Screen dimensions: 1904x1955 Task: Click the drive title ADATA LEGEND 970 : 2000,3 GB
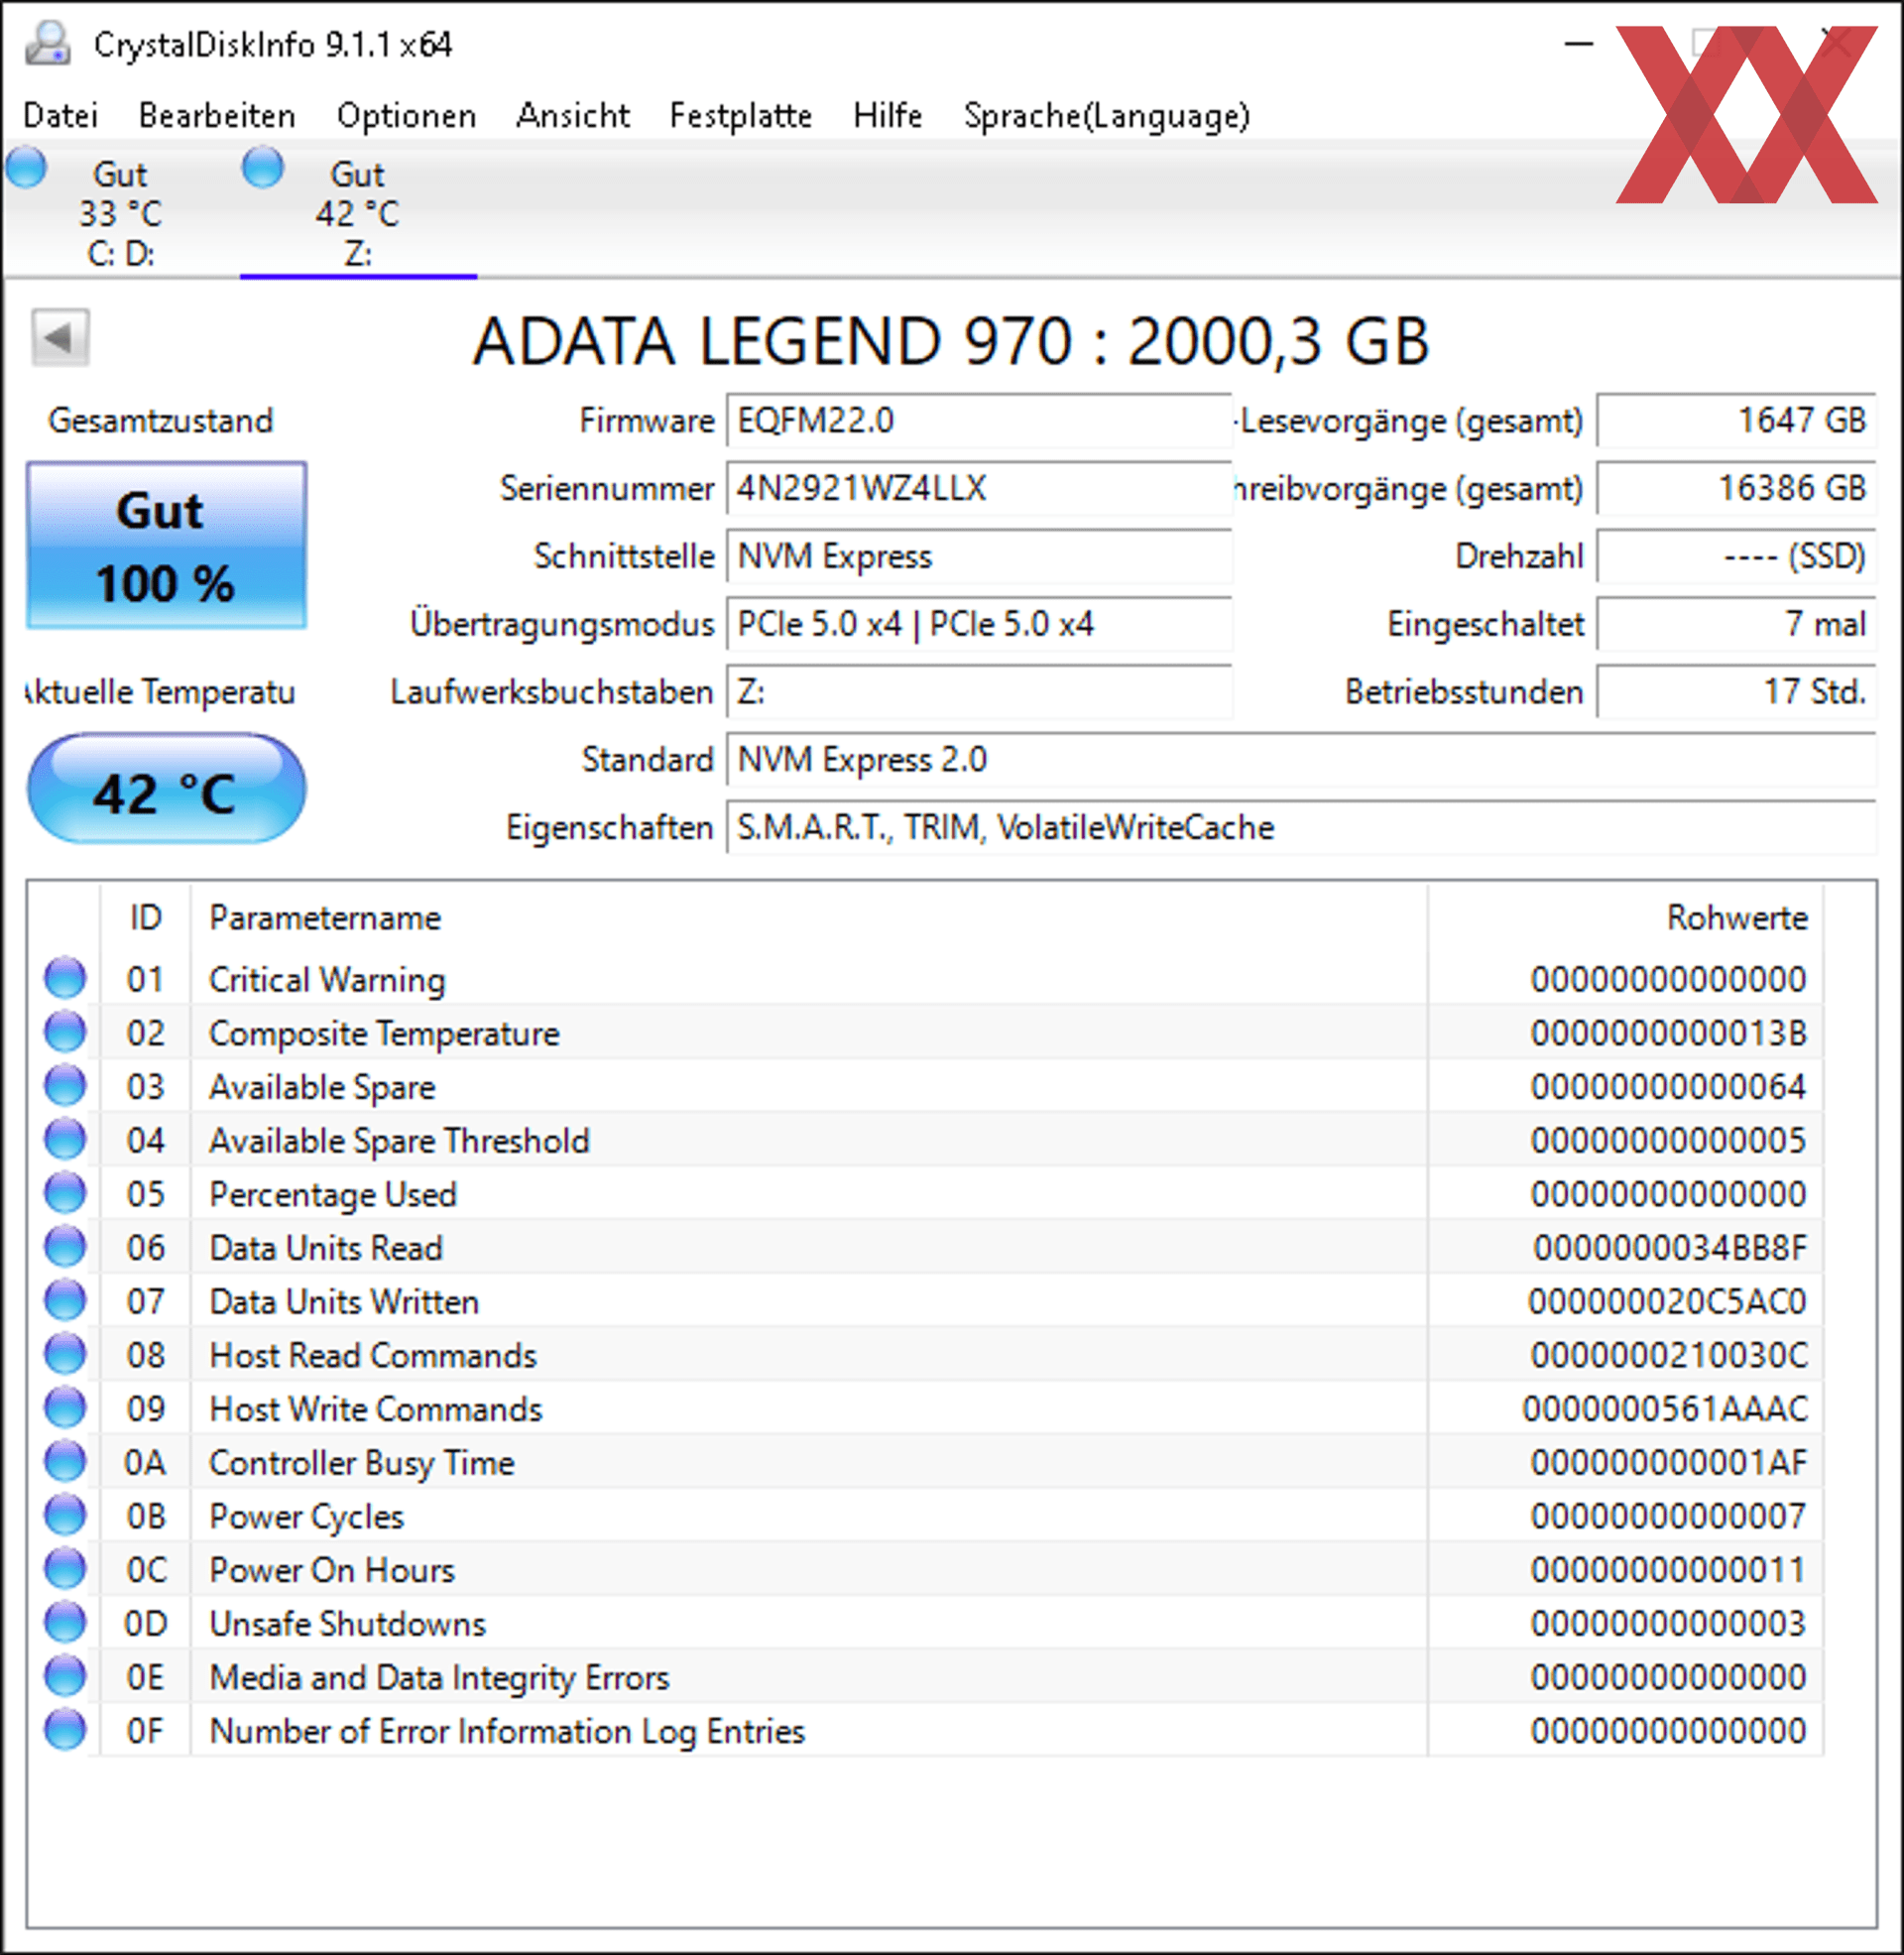[x=951, y=340]
